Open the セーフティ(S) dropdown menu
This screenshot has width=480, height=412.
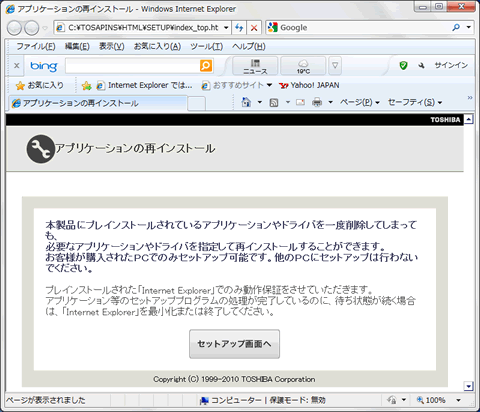tap(415, 102)
